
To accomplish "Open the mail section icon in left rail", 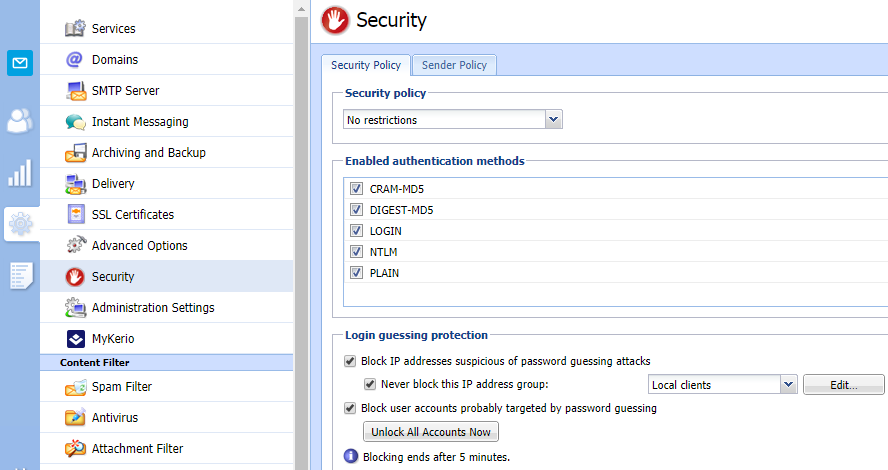I will (x=20, y=64).
